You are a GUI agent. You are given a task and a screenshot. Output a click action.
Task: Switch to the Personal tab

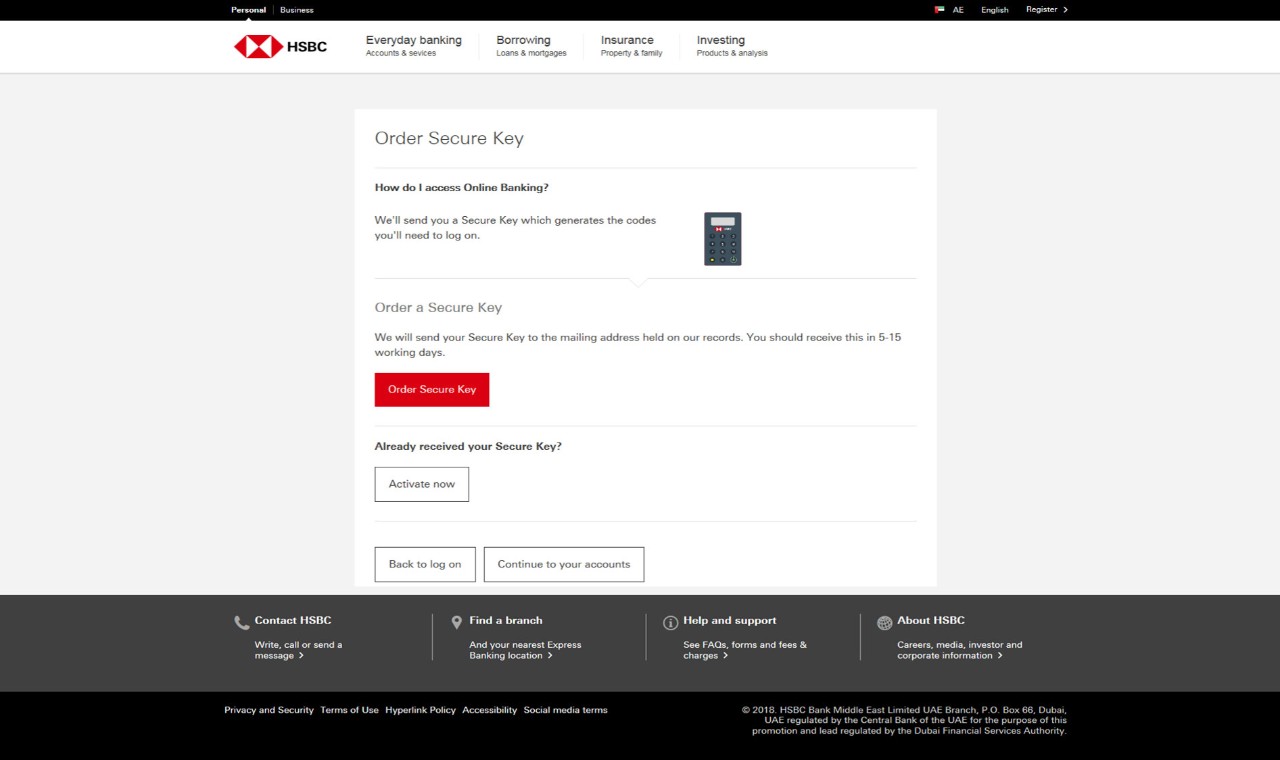click(x=248, y=10)
